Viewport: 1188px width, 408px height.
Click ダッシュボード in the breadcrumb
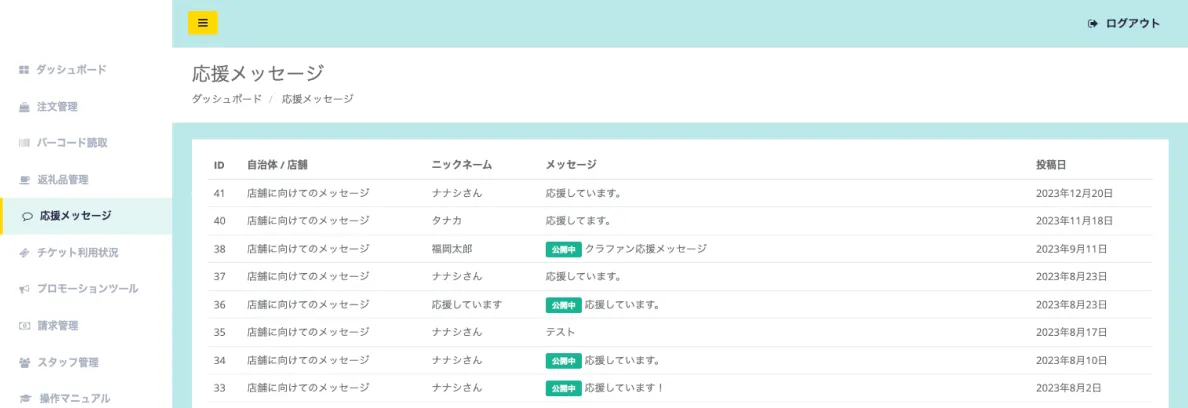(227, 99)
